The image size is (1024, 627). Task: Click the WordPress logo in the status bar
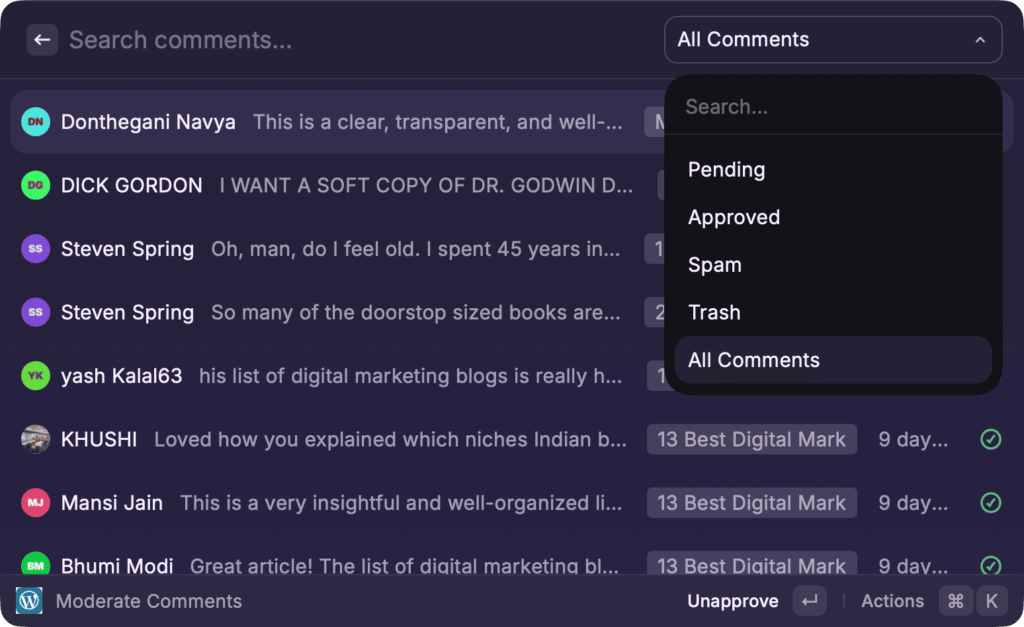pos(27,601)
